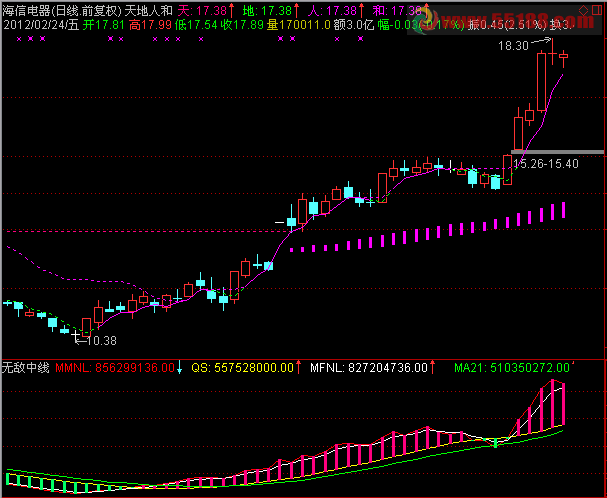Click the red up arrow beside MFNL value
The image size is (607, 498).
tap(432, 367)
